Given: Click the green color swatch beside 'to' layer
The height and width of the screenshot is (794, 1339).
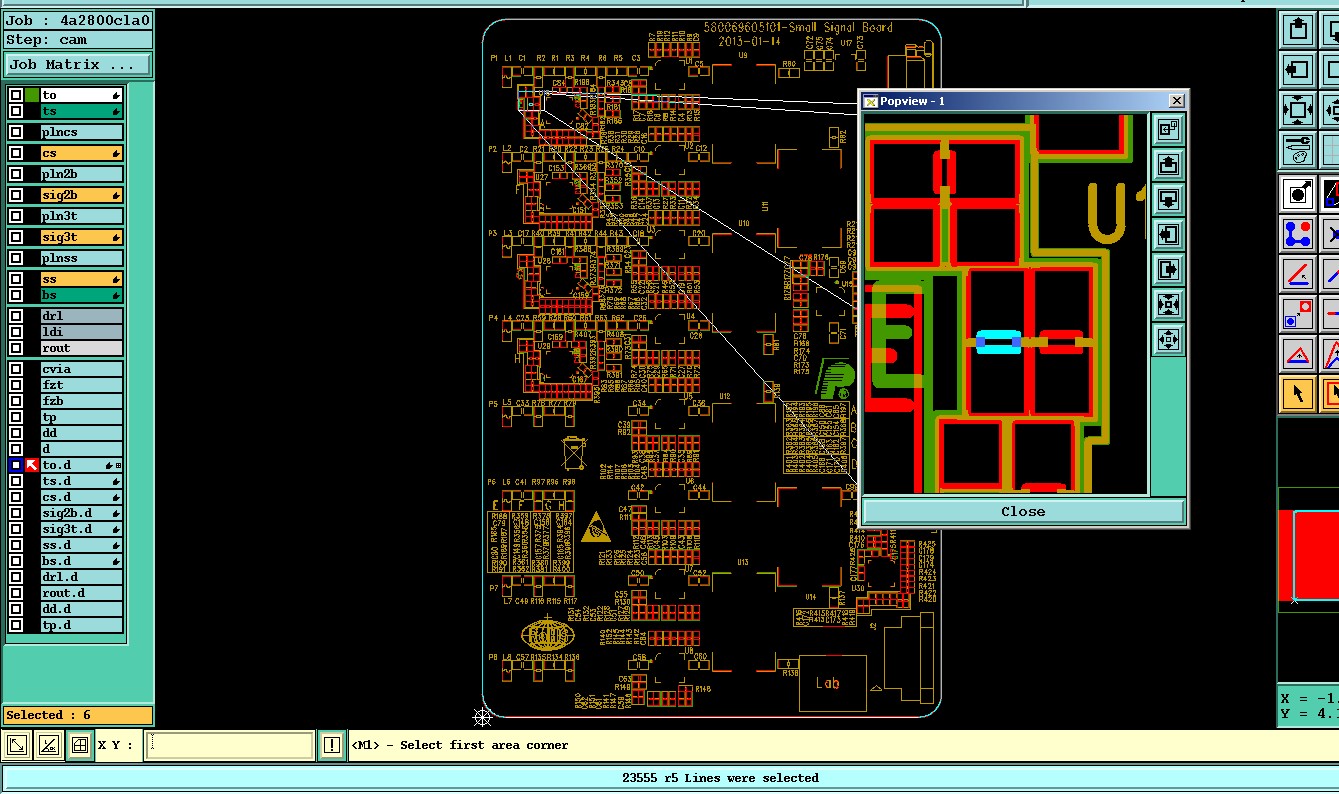Looking at the screenshot, I should pyautogui.click(x=32, y=95).
